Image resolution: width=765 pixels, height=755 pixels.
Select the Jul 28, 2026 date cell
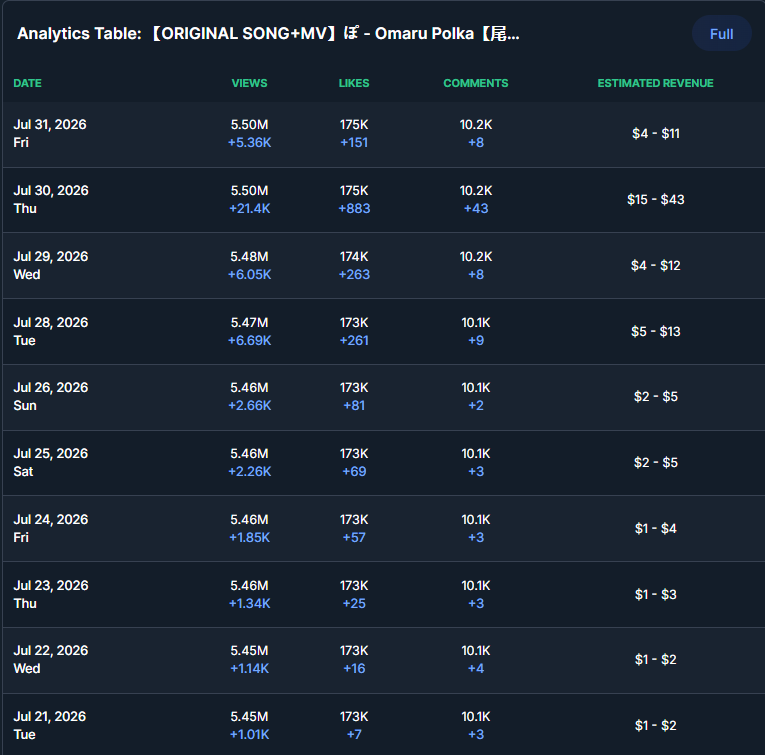coord(51,331)
